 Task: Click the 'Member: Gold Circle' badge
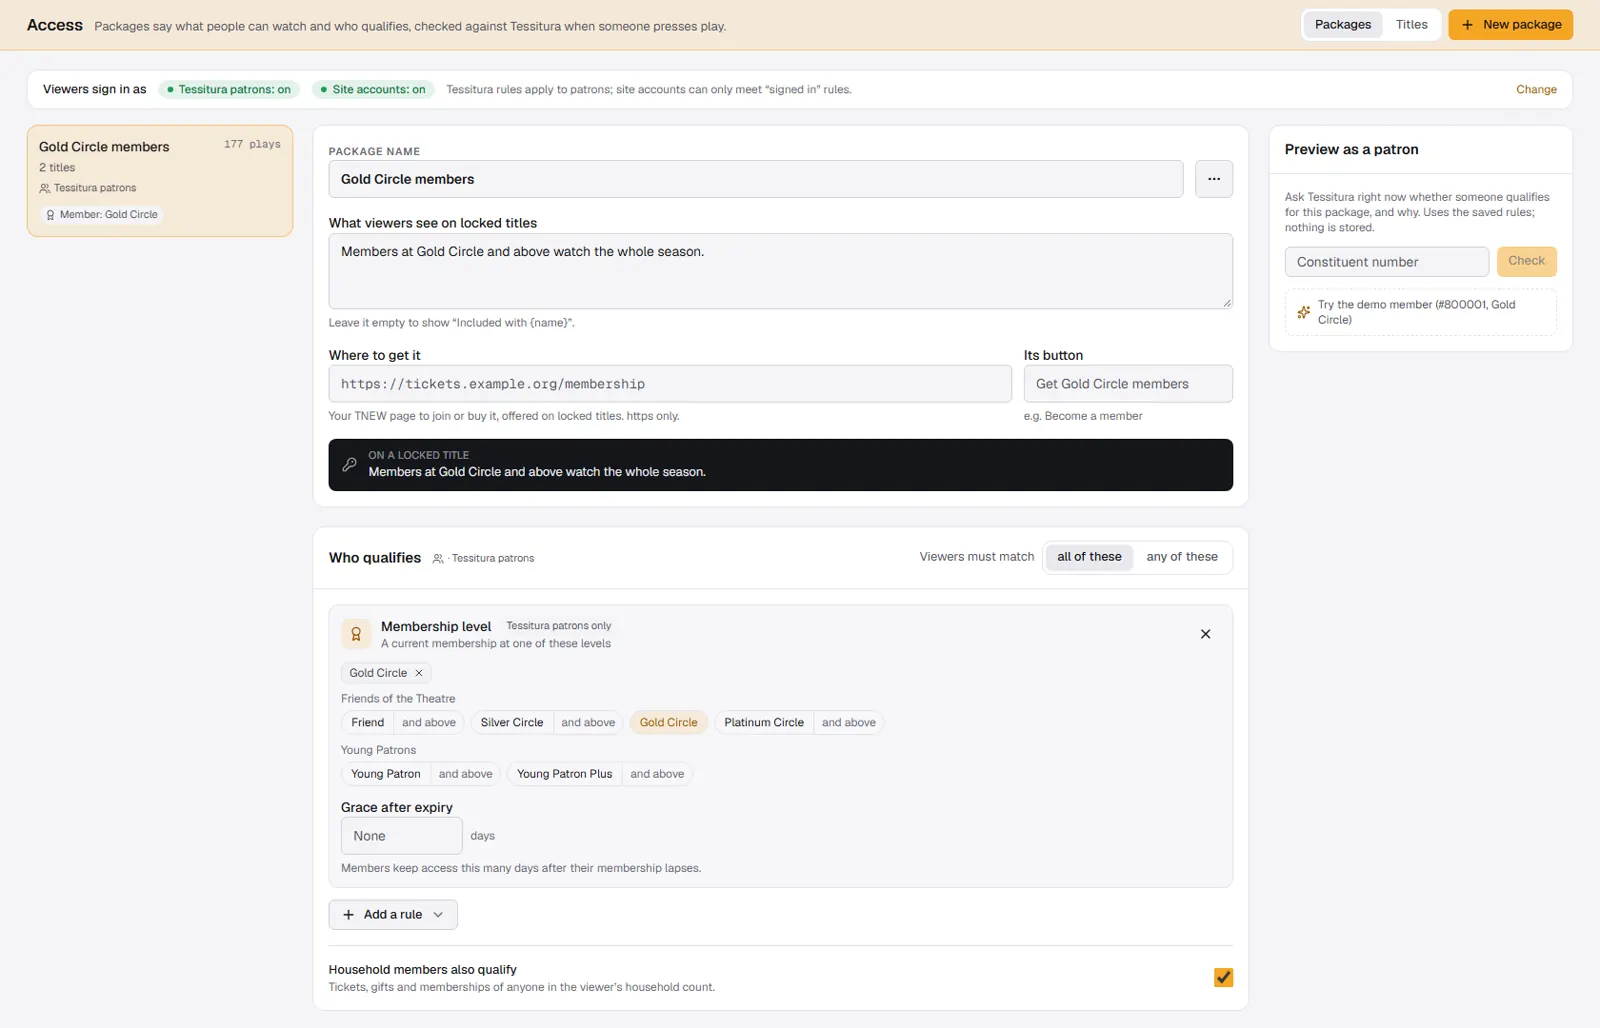click(102, 215)
